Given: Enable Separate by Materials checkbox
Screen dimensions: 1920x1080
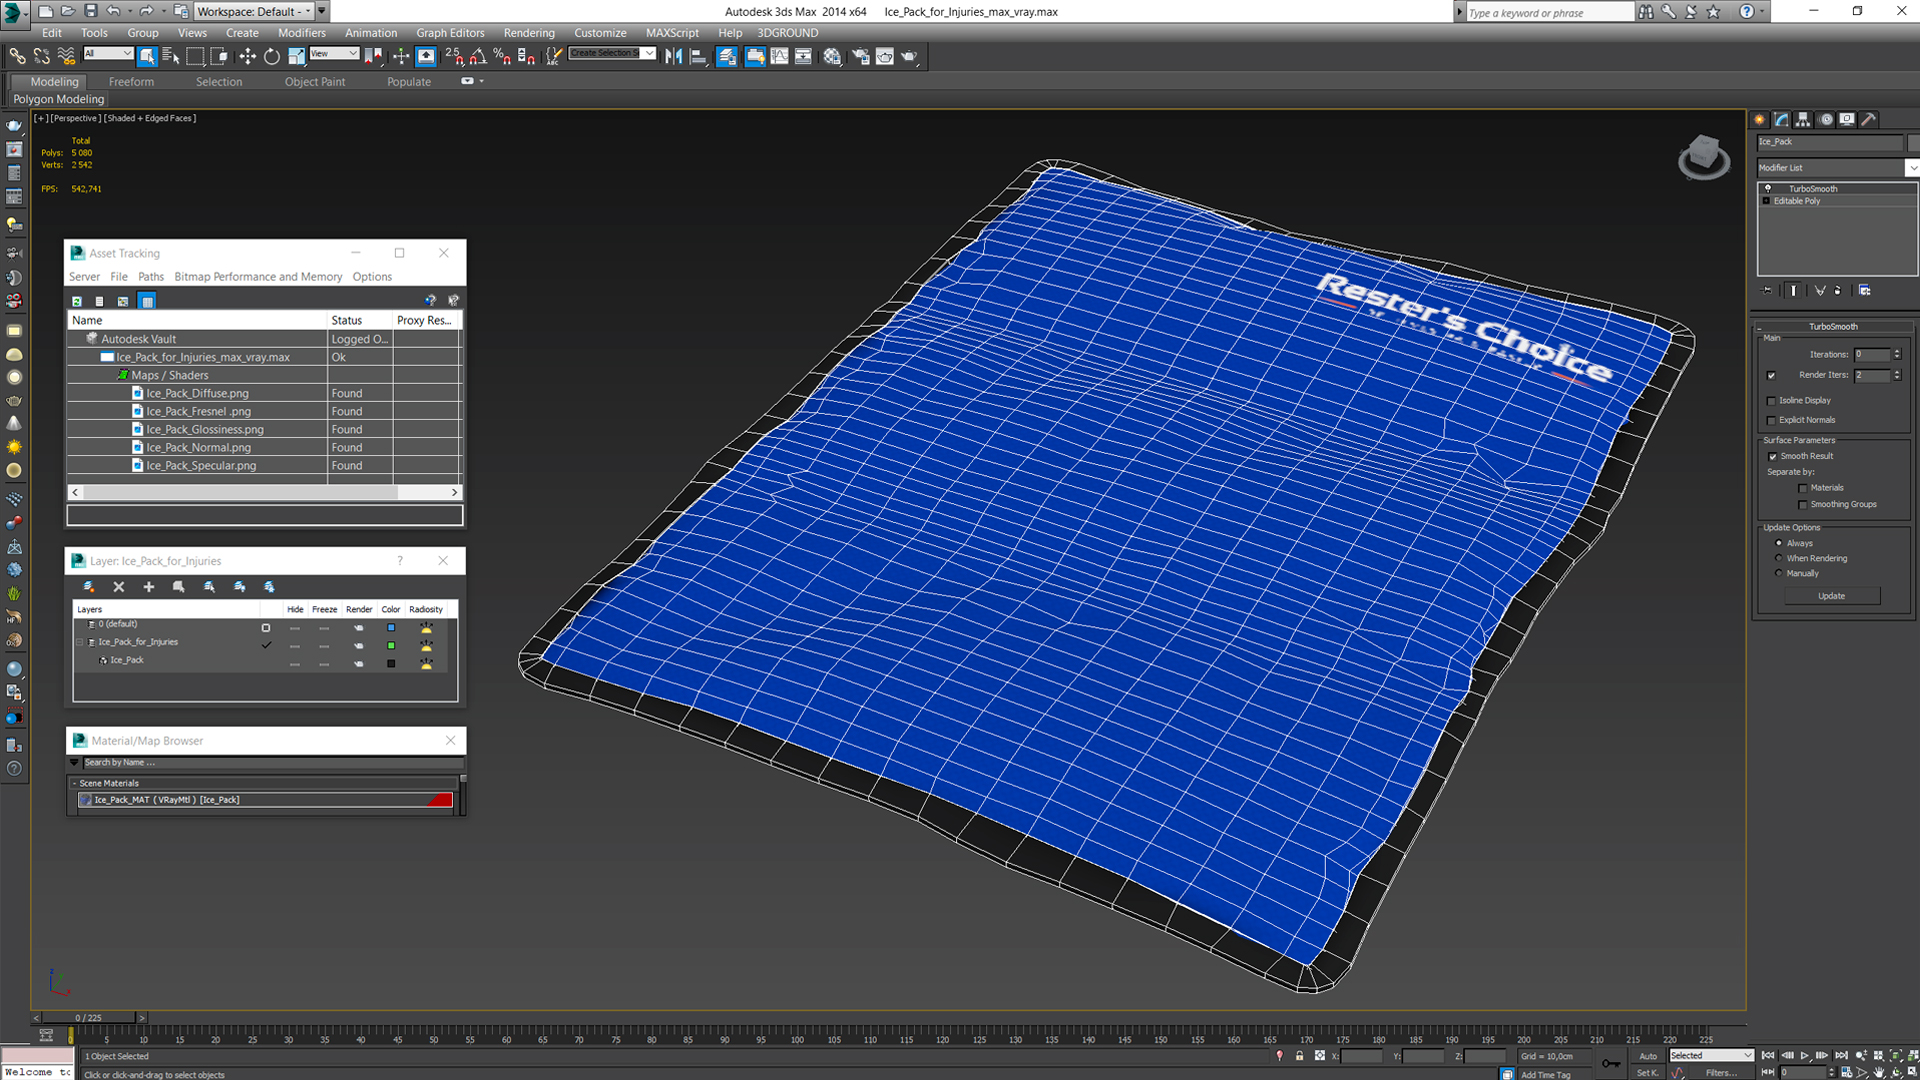Looking at the screenshot, I should click(1803, 488).
